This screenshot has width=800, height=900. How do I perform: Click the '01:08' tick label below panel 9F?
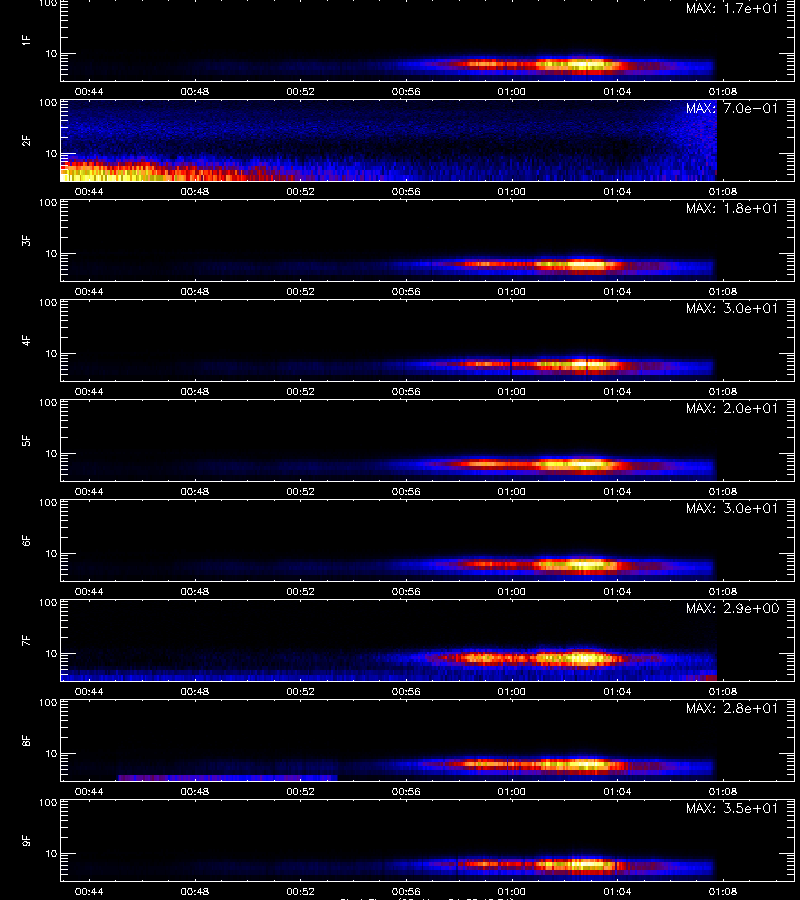coord(723,891)
